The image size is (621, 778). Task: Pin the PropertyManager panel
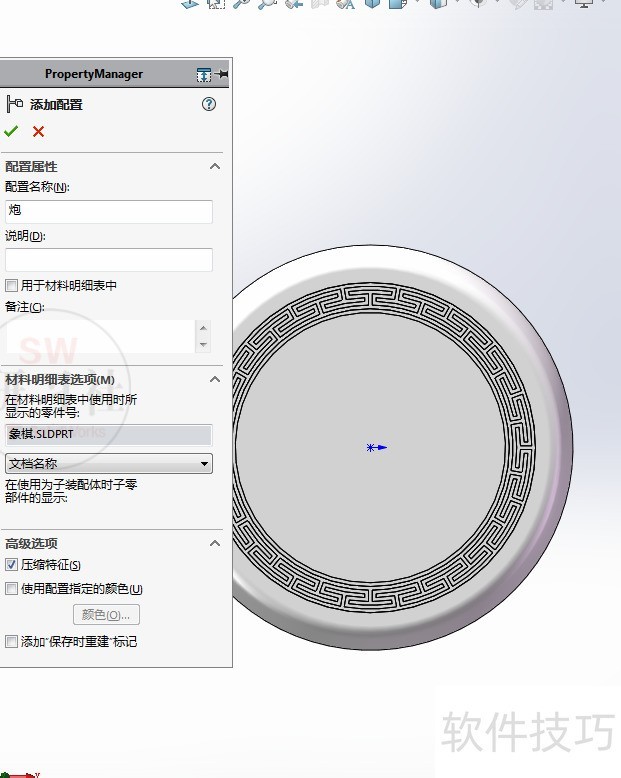(222, 74)
